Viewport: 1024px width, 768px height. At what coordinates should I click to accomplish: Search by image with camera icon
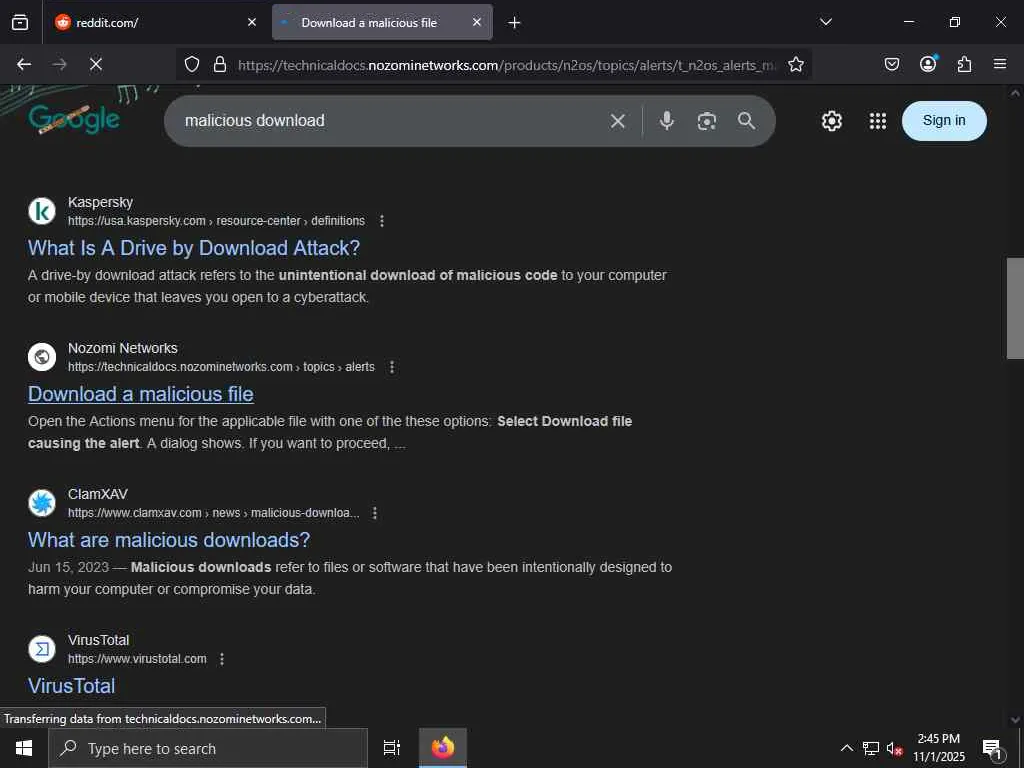tap(707, 121)
